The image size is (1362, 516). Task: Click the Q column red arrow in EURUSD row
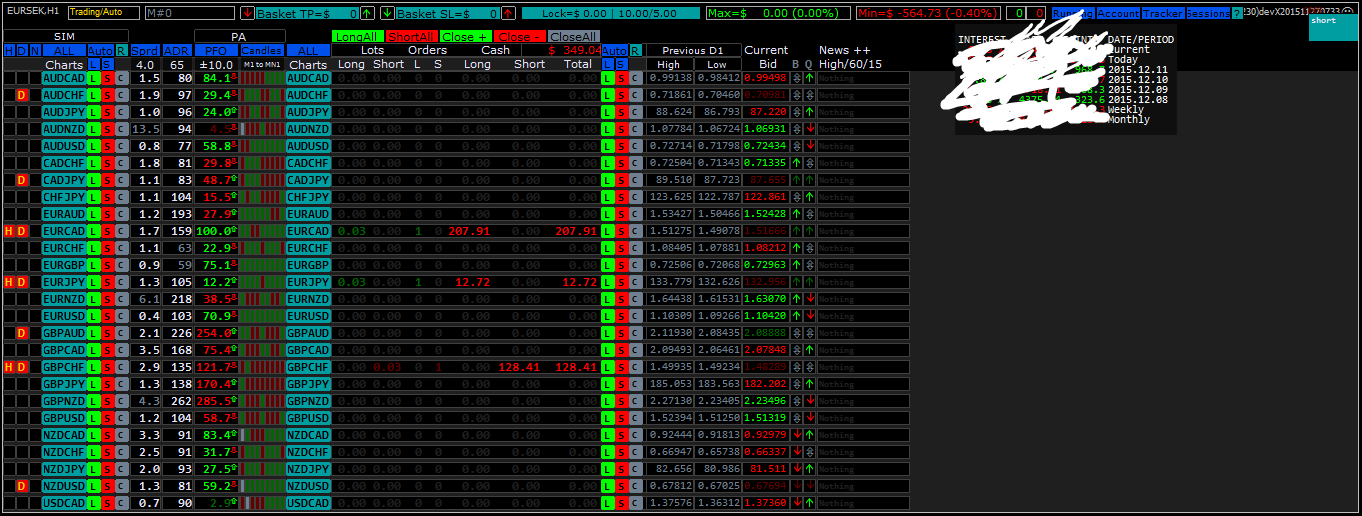809,316
